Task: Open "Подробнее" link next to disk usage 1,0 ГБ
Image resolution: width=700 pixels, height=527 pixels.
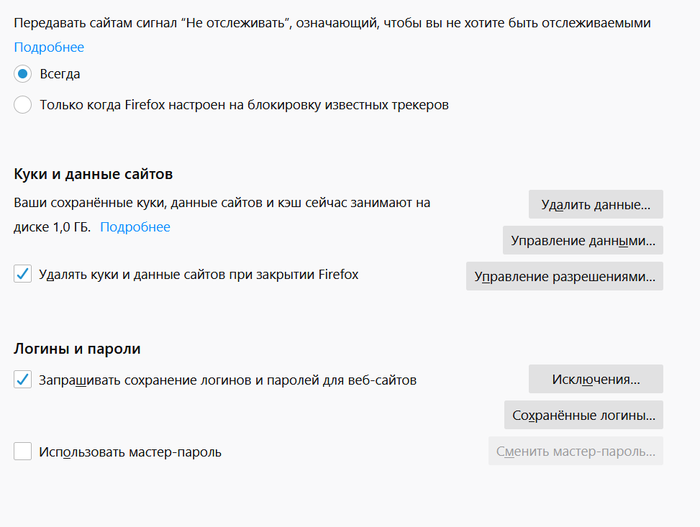Action: pos(135,227)
